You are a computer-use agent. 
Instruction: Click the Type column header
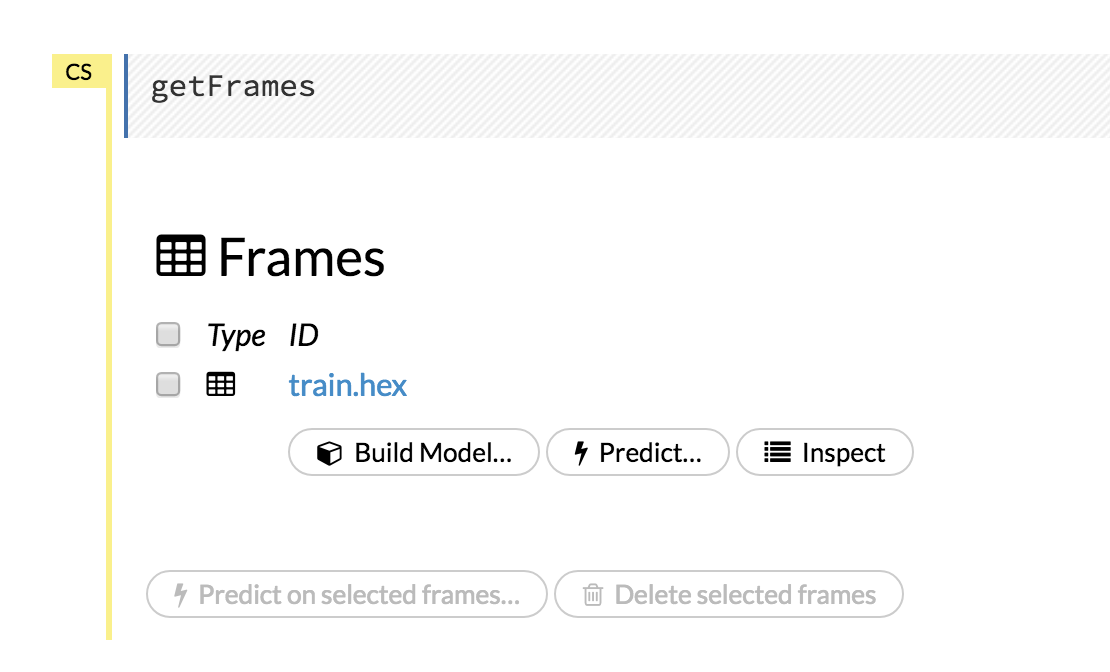(x=236, y=334)
